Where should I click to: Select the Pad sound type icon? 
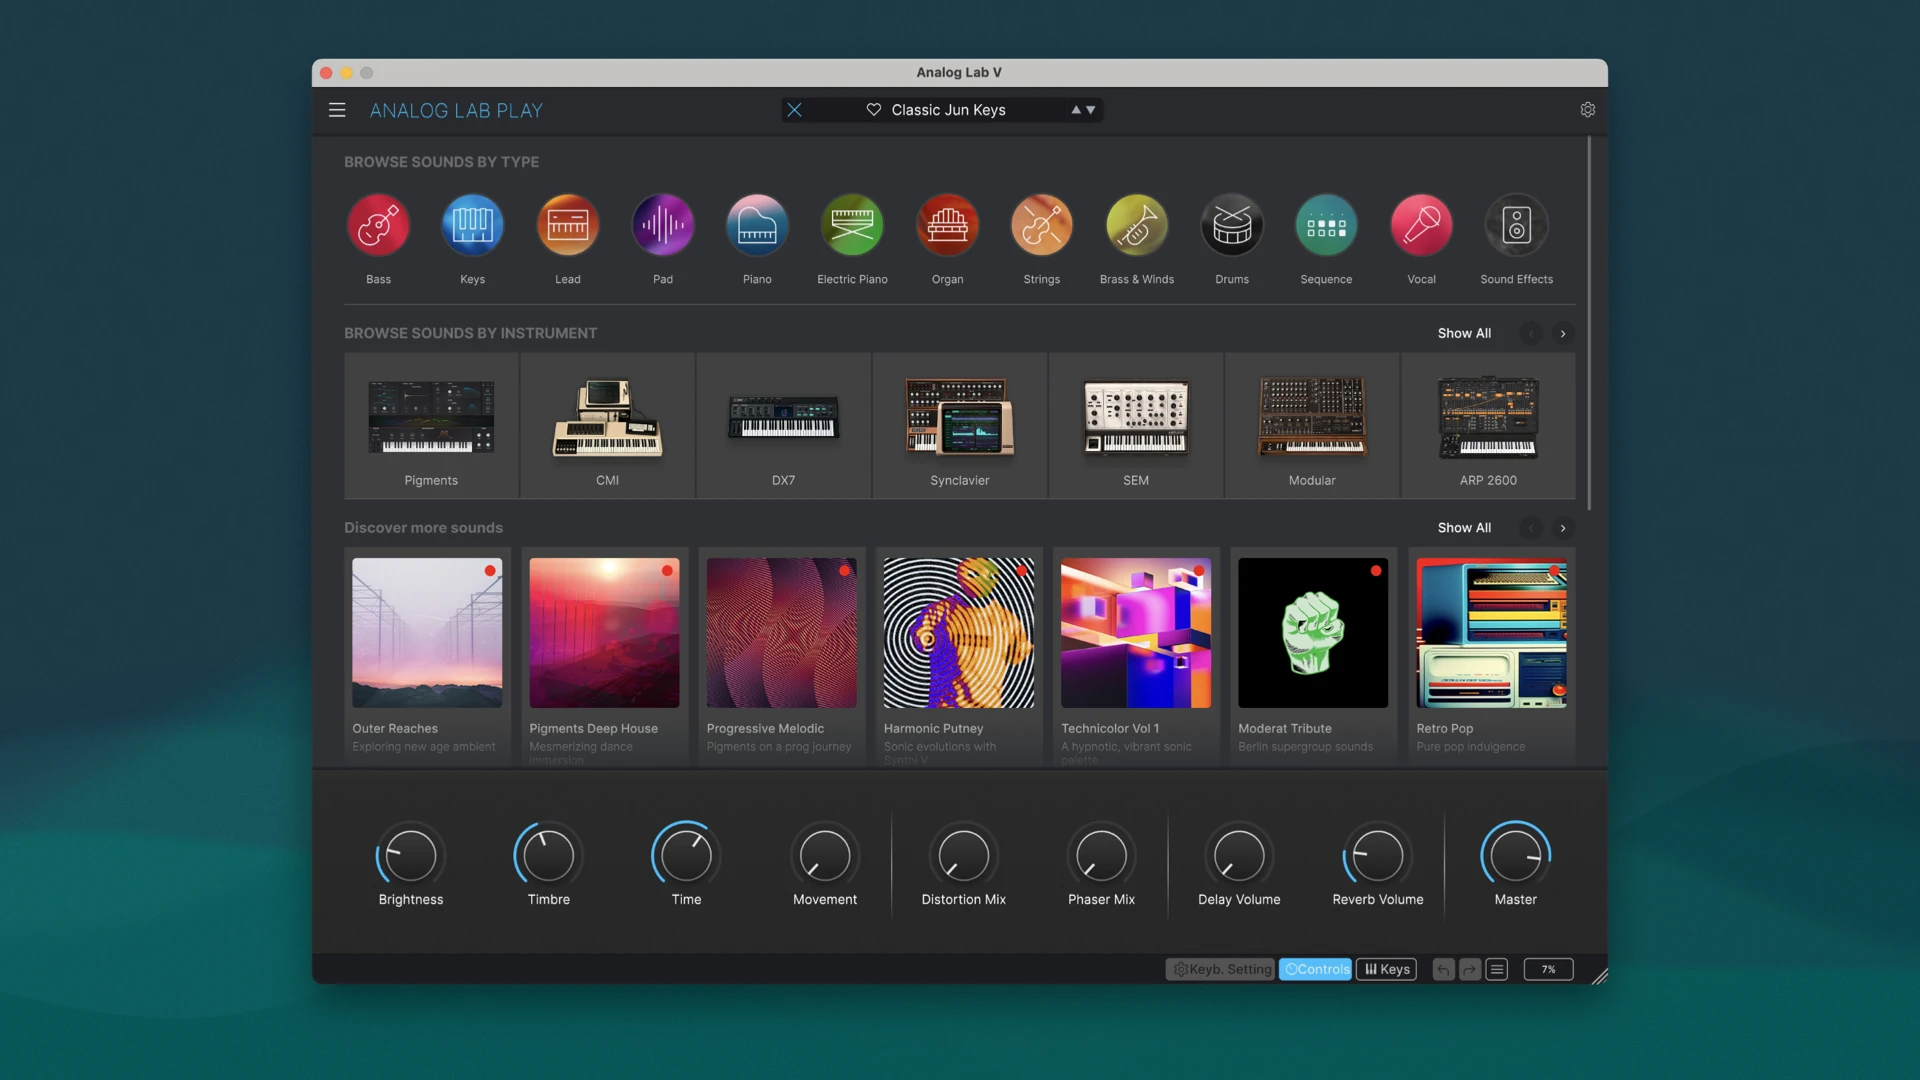[662, 225]
